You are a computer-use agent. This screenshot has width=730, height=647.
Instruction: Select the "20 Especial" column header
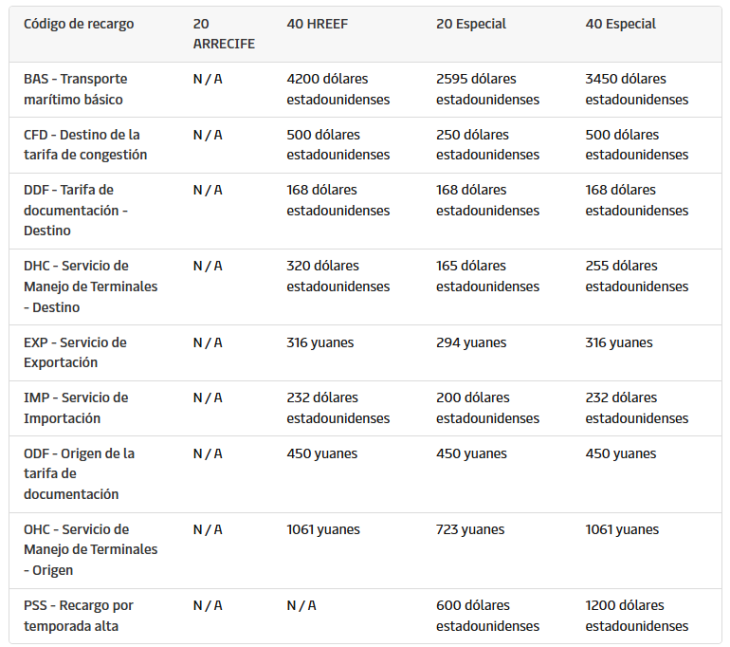pyautogui.click(x=471, y=24)
